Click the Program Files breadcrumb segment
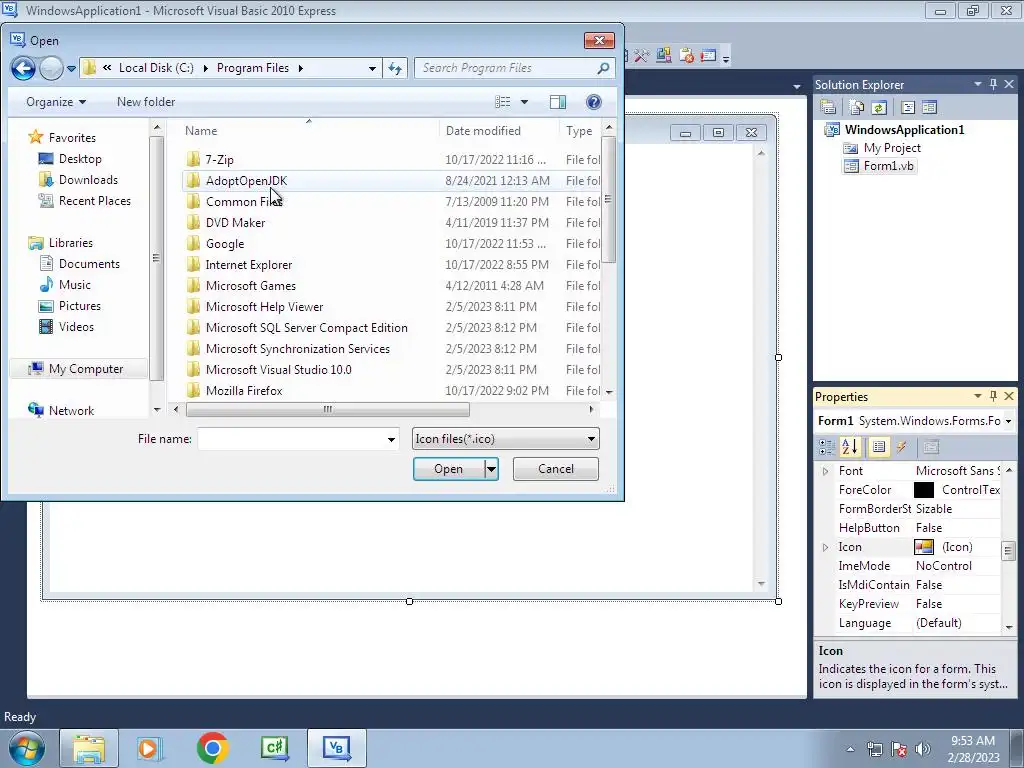This screenshot has height=768, width=1024. (253, 68)
